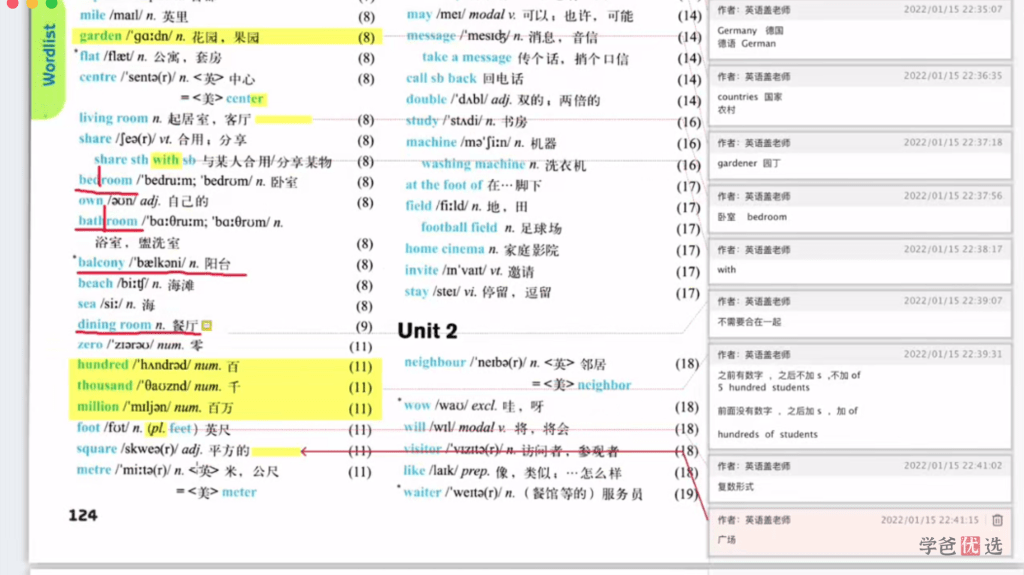Click the American spelling 'meter'

239,492
